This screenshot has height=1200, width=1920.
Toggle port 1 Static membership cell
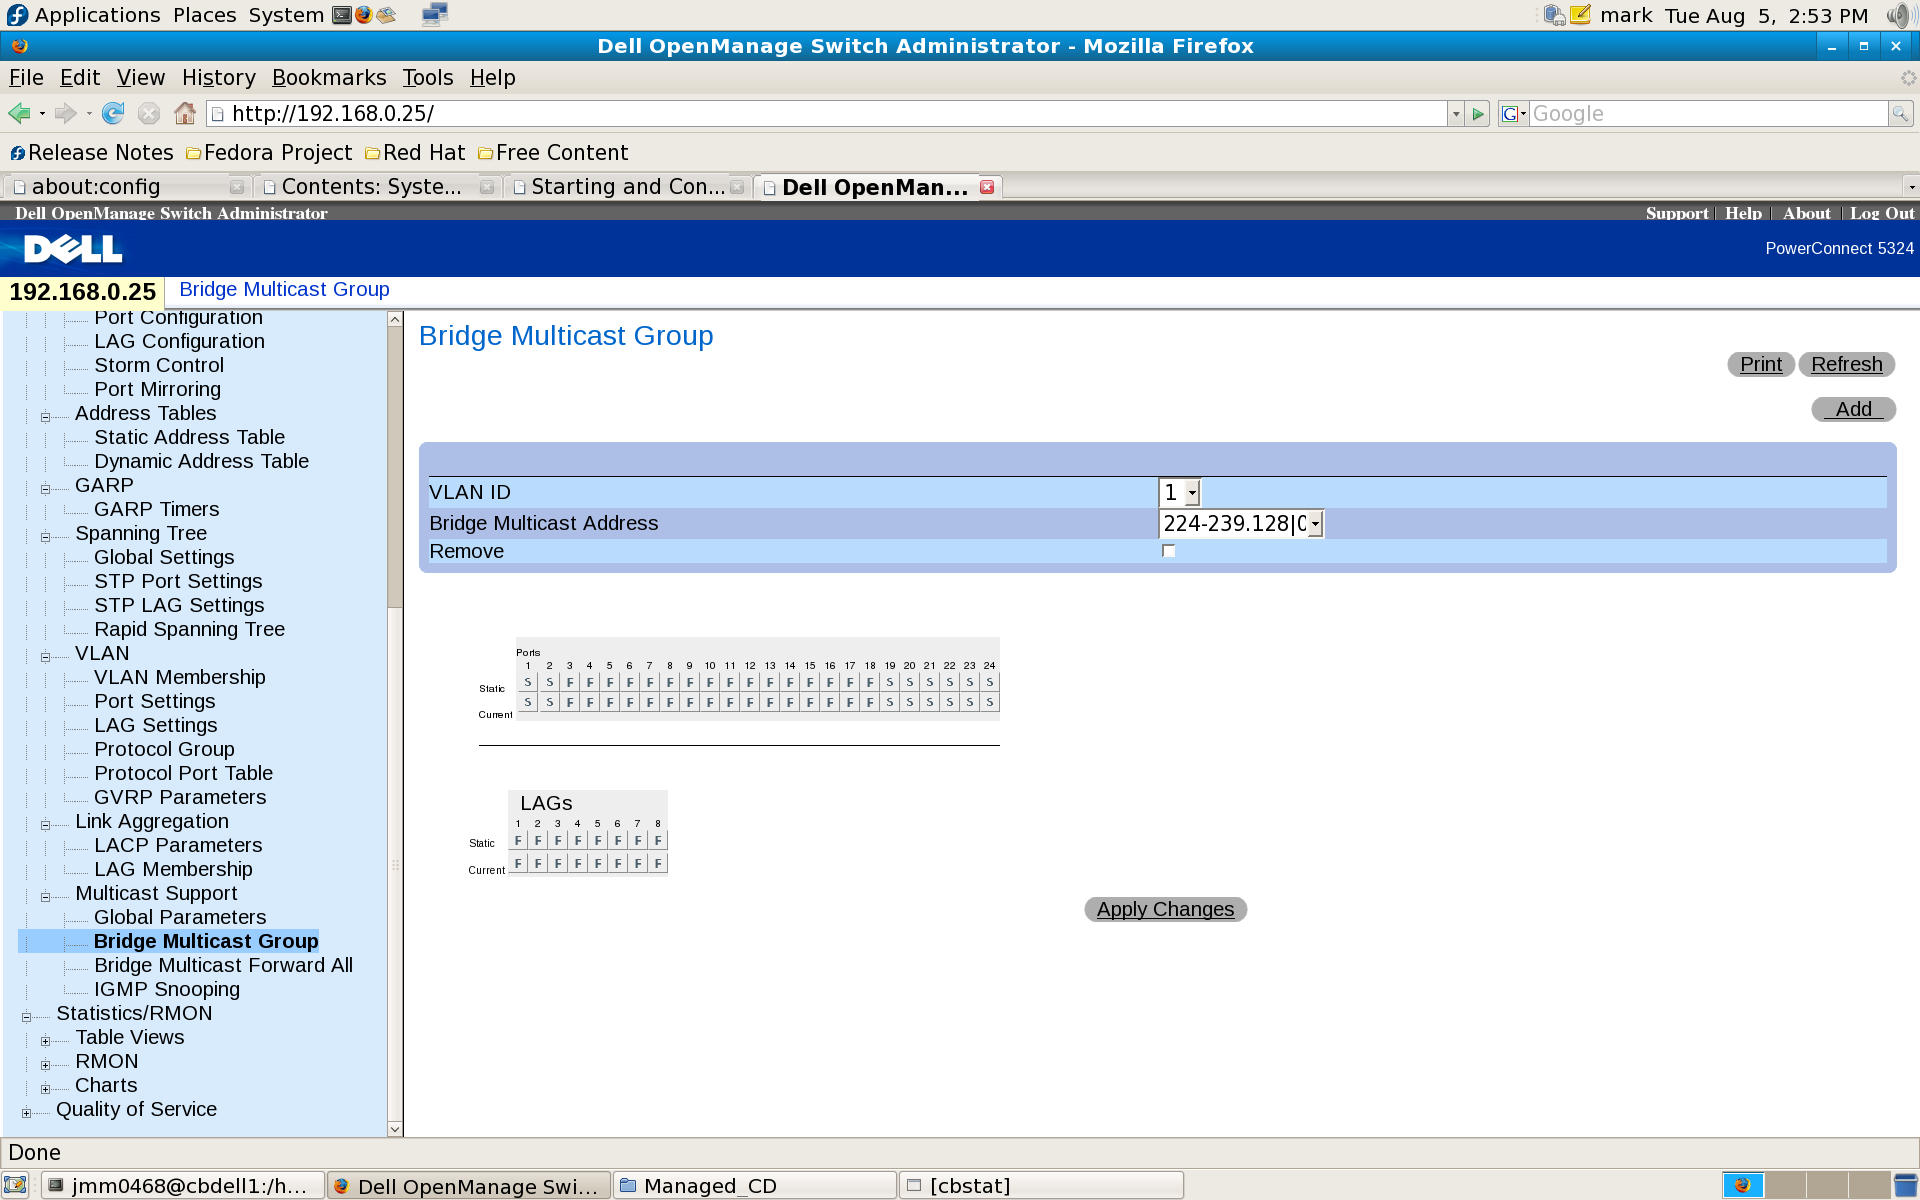point(528,682)
